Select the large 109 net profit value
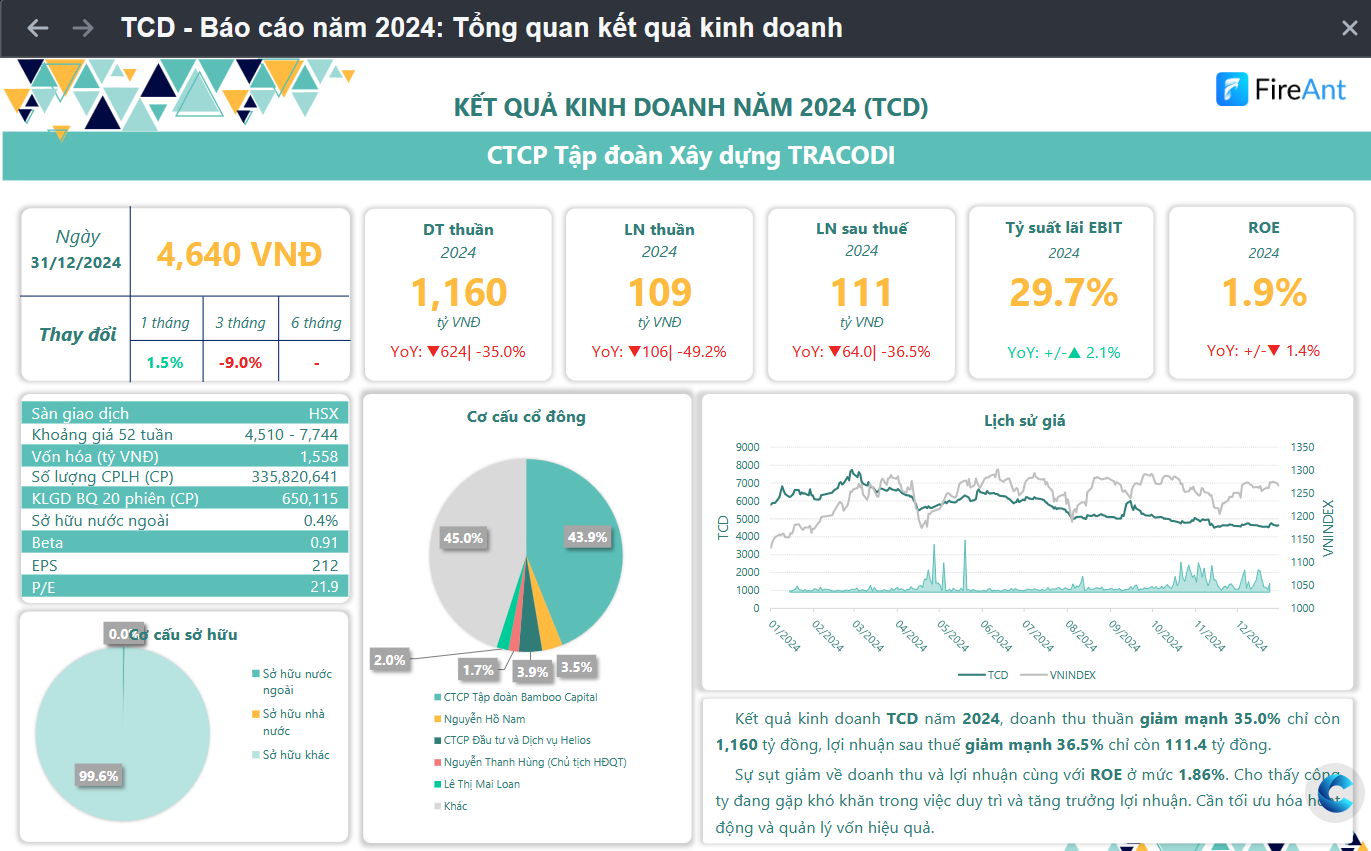Screen dimensions: 1371x851 [660, 292]
